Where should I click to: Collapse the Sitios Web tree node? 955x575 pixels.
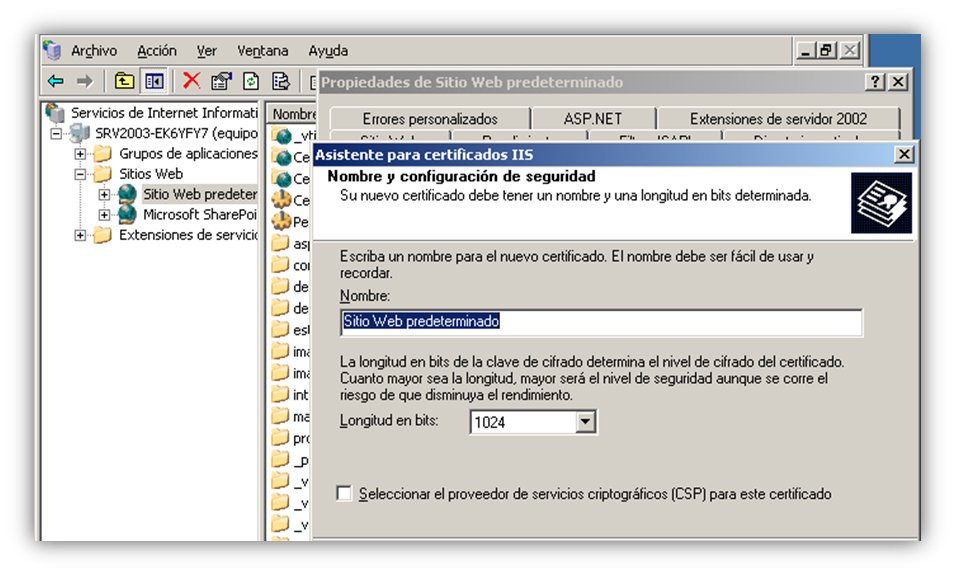(80, 174)
